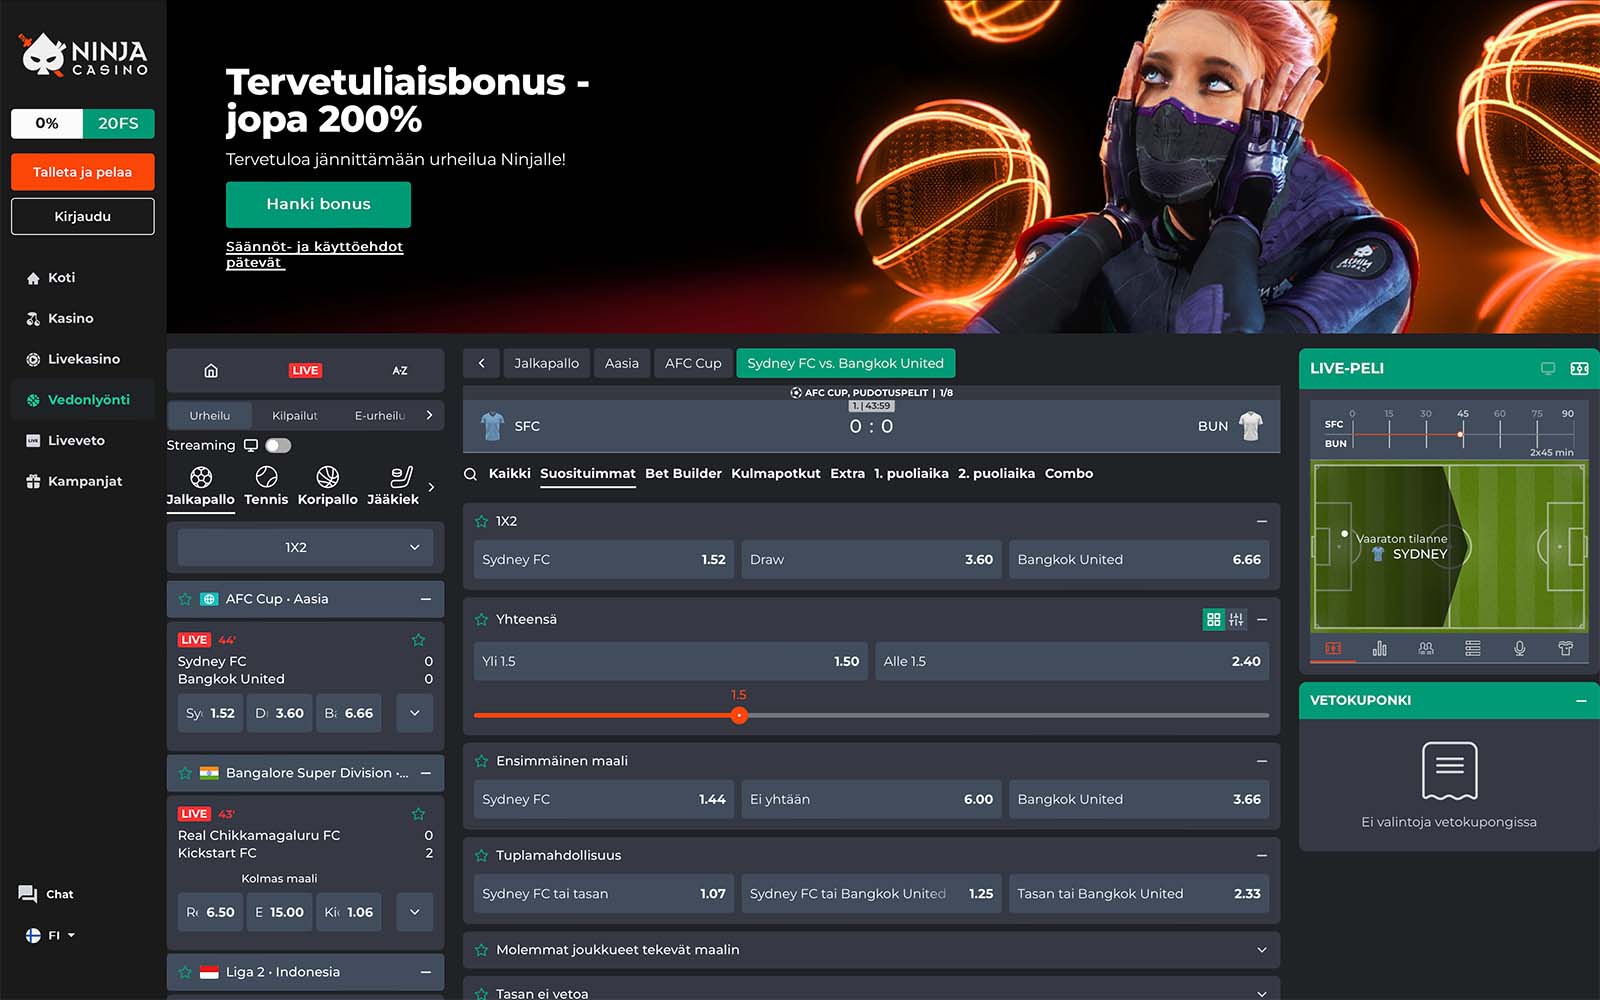Open Kampanjat from the sidebar
This screenshot has width=1600, height=1000.
(x=73, y=481)
